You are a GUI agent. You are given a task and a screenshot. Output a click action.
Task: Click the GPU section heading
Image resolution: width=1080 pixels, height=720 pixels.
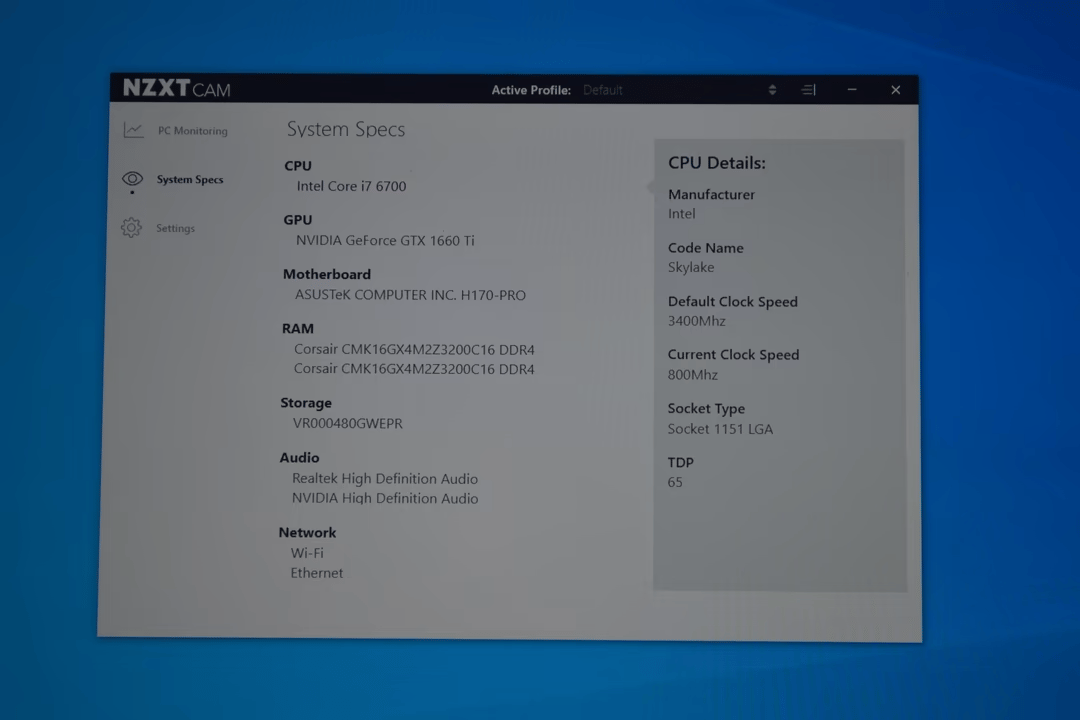pos(298,220)
